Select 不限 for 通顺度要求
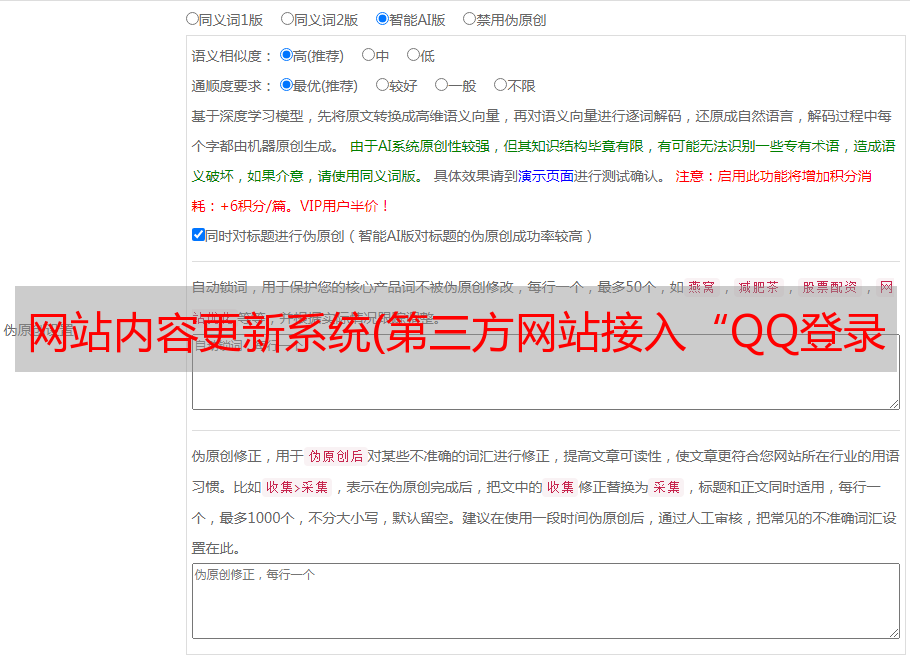The image size is (911, 658). click(x=500, y=85)
